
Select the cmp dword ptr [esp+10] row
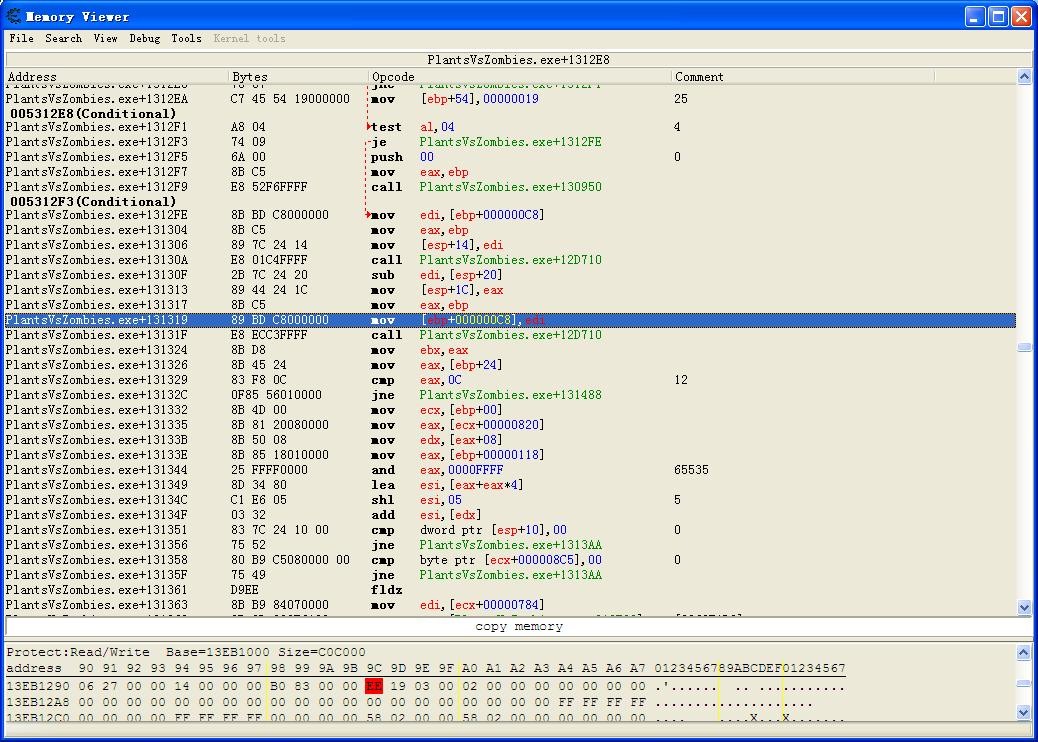(x=510, y=530)
